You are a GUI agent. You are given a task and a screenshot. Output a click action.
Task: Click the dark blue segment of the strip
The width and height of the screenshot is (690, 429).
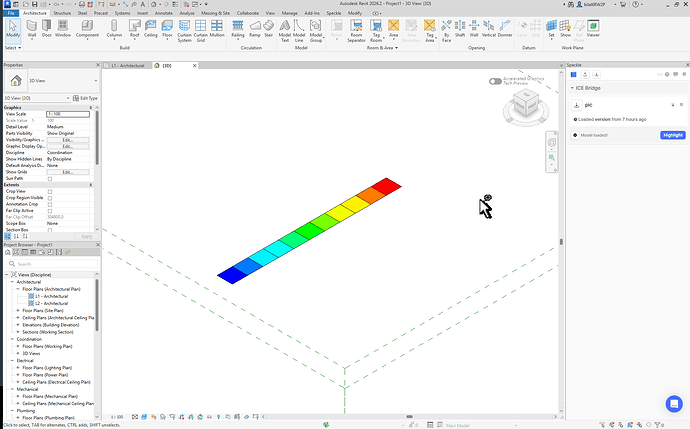[232, 275]
